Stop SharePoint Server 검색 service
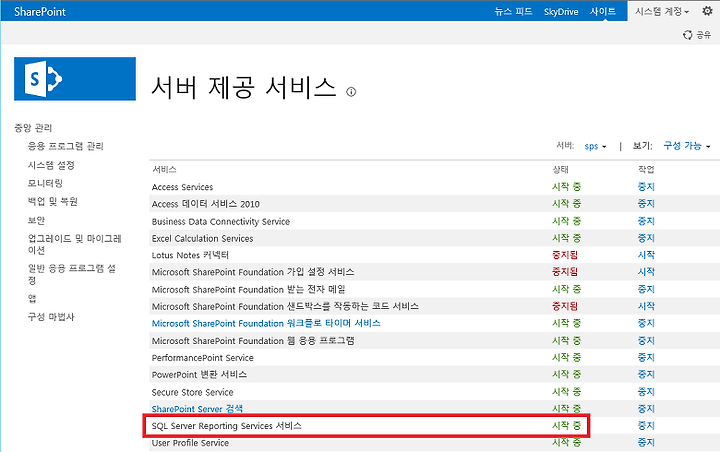Image resolution: width=720 pixels, height=452 pixels. coord(646,409)
